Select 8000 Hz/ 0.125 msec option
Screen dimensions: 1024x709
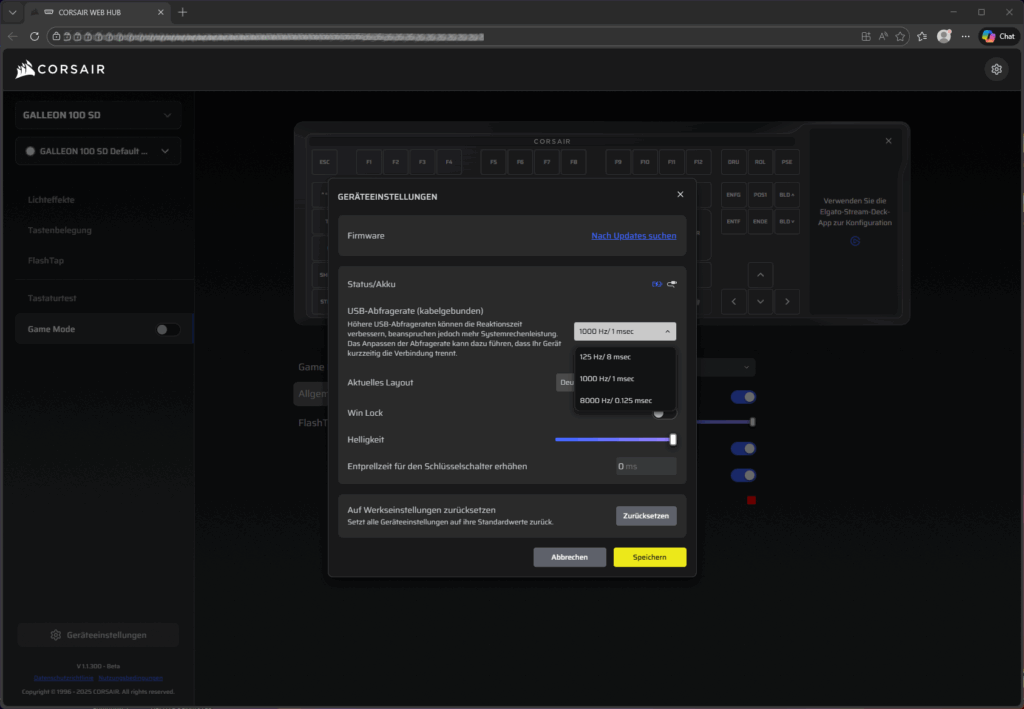(x=615, y=400)
